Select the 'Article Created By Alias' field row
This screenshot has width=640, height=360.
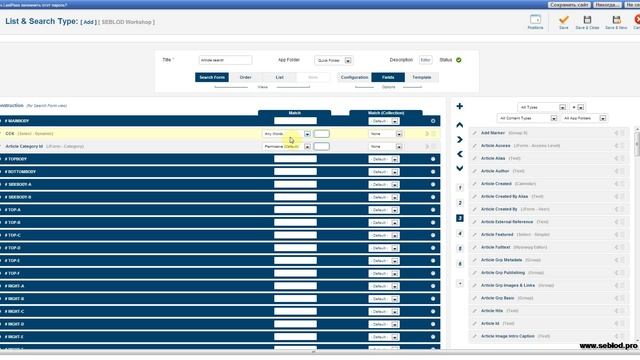tap(549, 197)
